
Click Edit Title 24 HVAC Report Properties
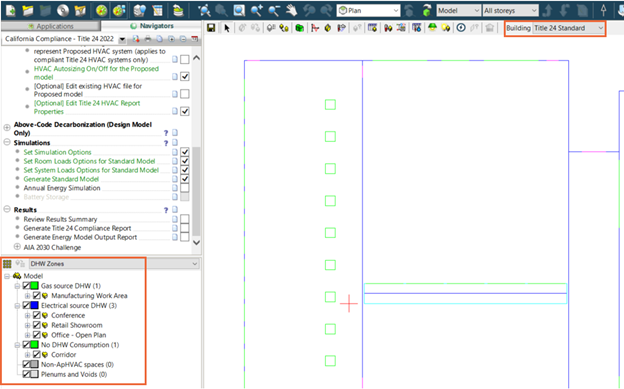[x=87, y=107]
